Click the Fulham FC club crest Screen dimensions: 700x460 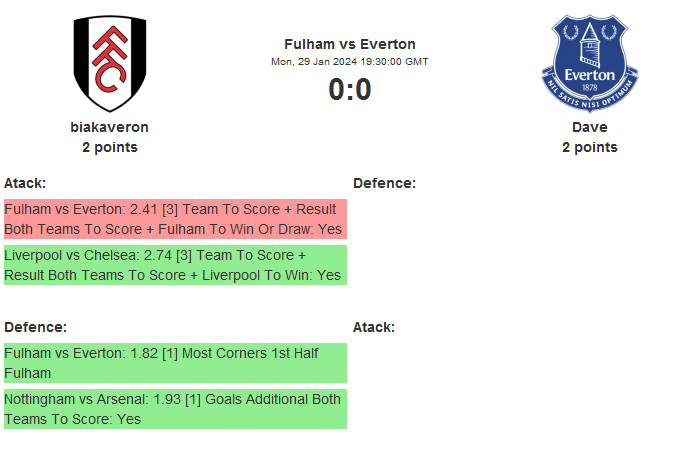pyautogui.click(x=110, y=63)
